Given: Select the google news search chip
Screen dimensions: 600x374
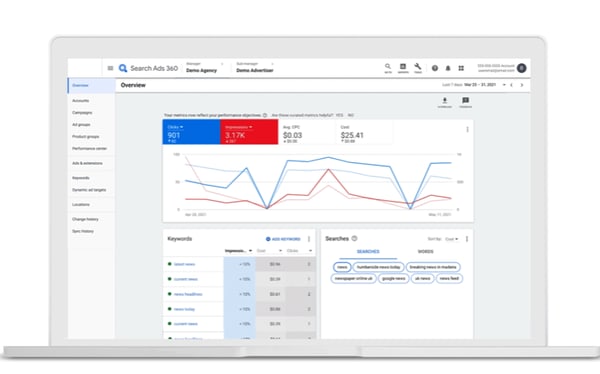Looking at the screenshot, I should [393, 278].
